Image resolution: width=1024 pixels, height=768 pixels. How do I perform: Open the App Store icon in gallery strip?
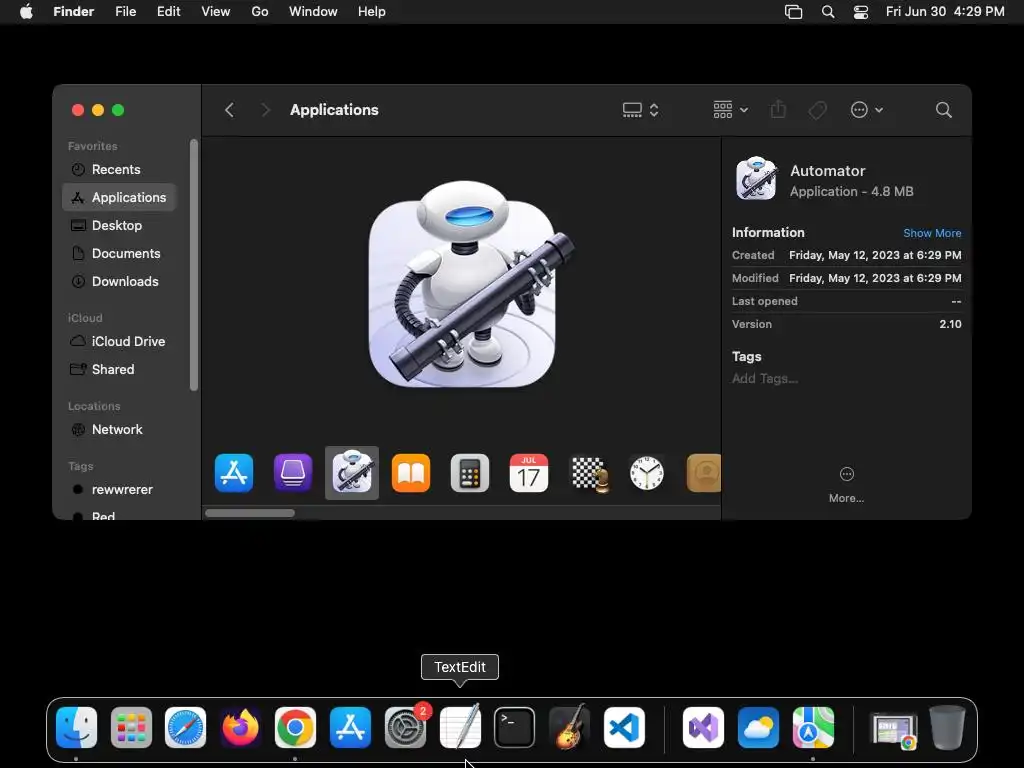tap(234, 473)
